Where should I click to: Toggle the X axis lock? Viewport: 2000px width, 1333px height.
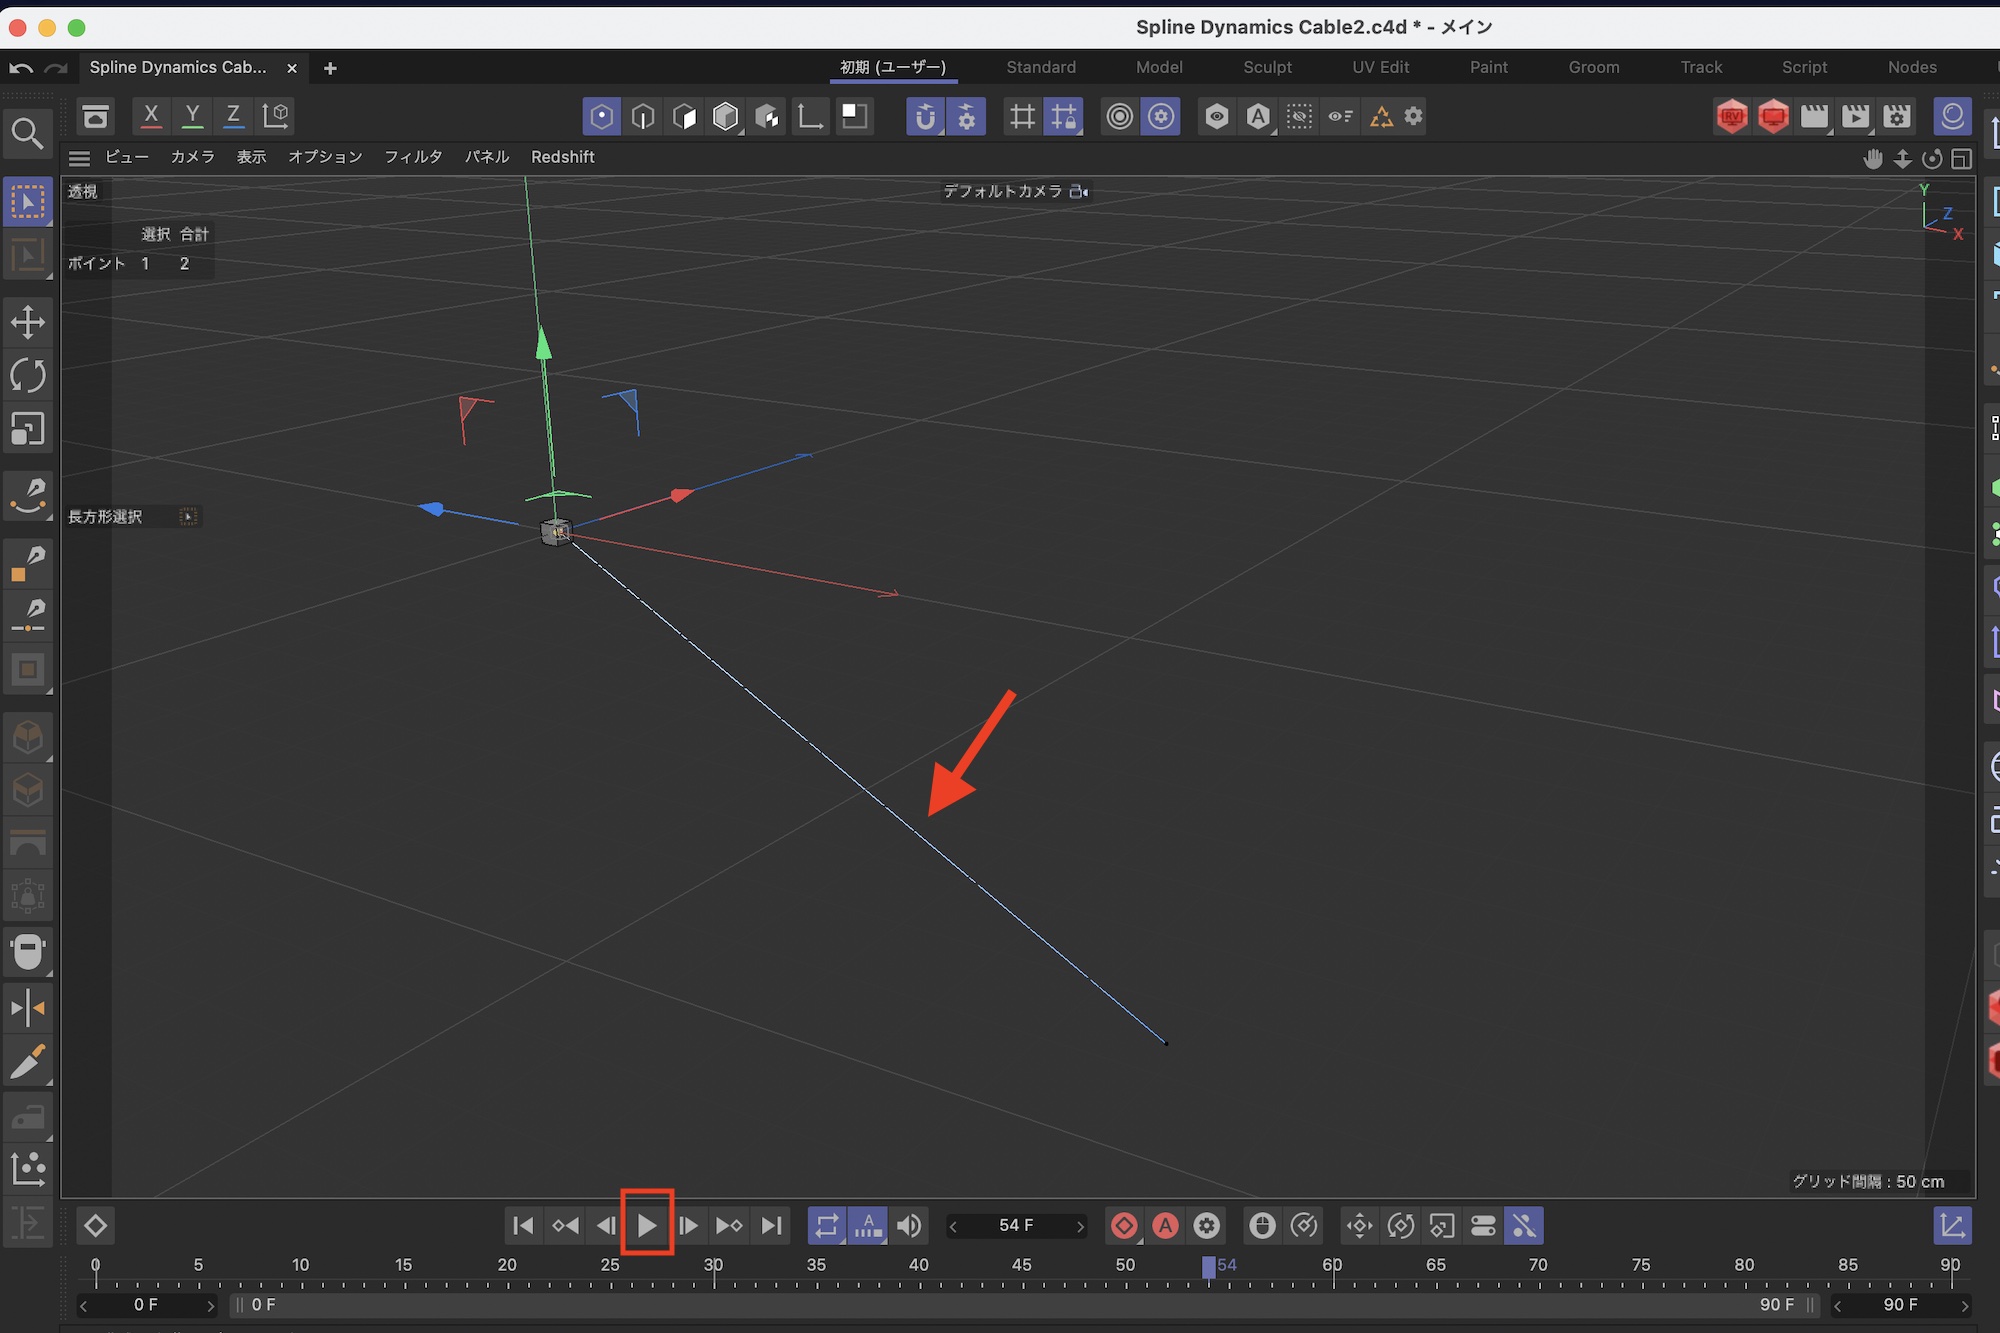(151, 116)
